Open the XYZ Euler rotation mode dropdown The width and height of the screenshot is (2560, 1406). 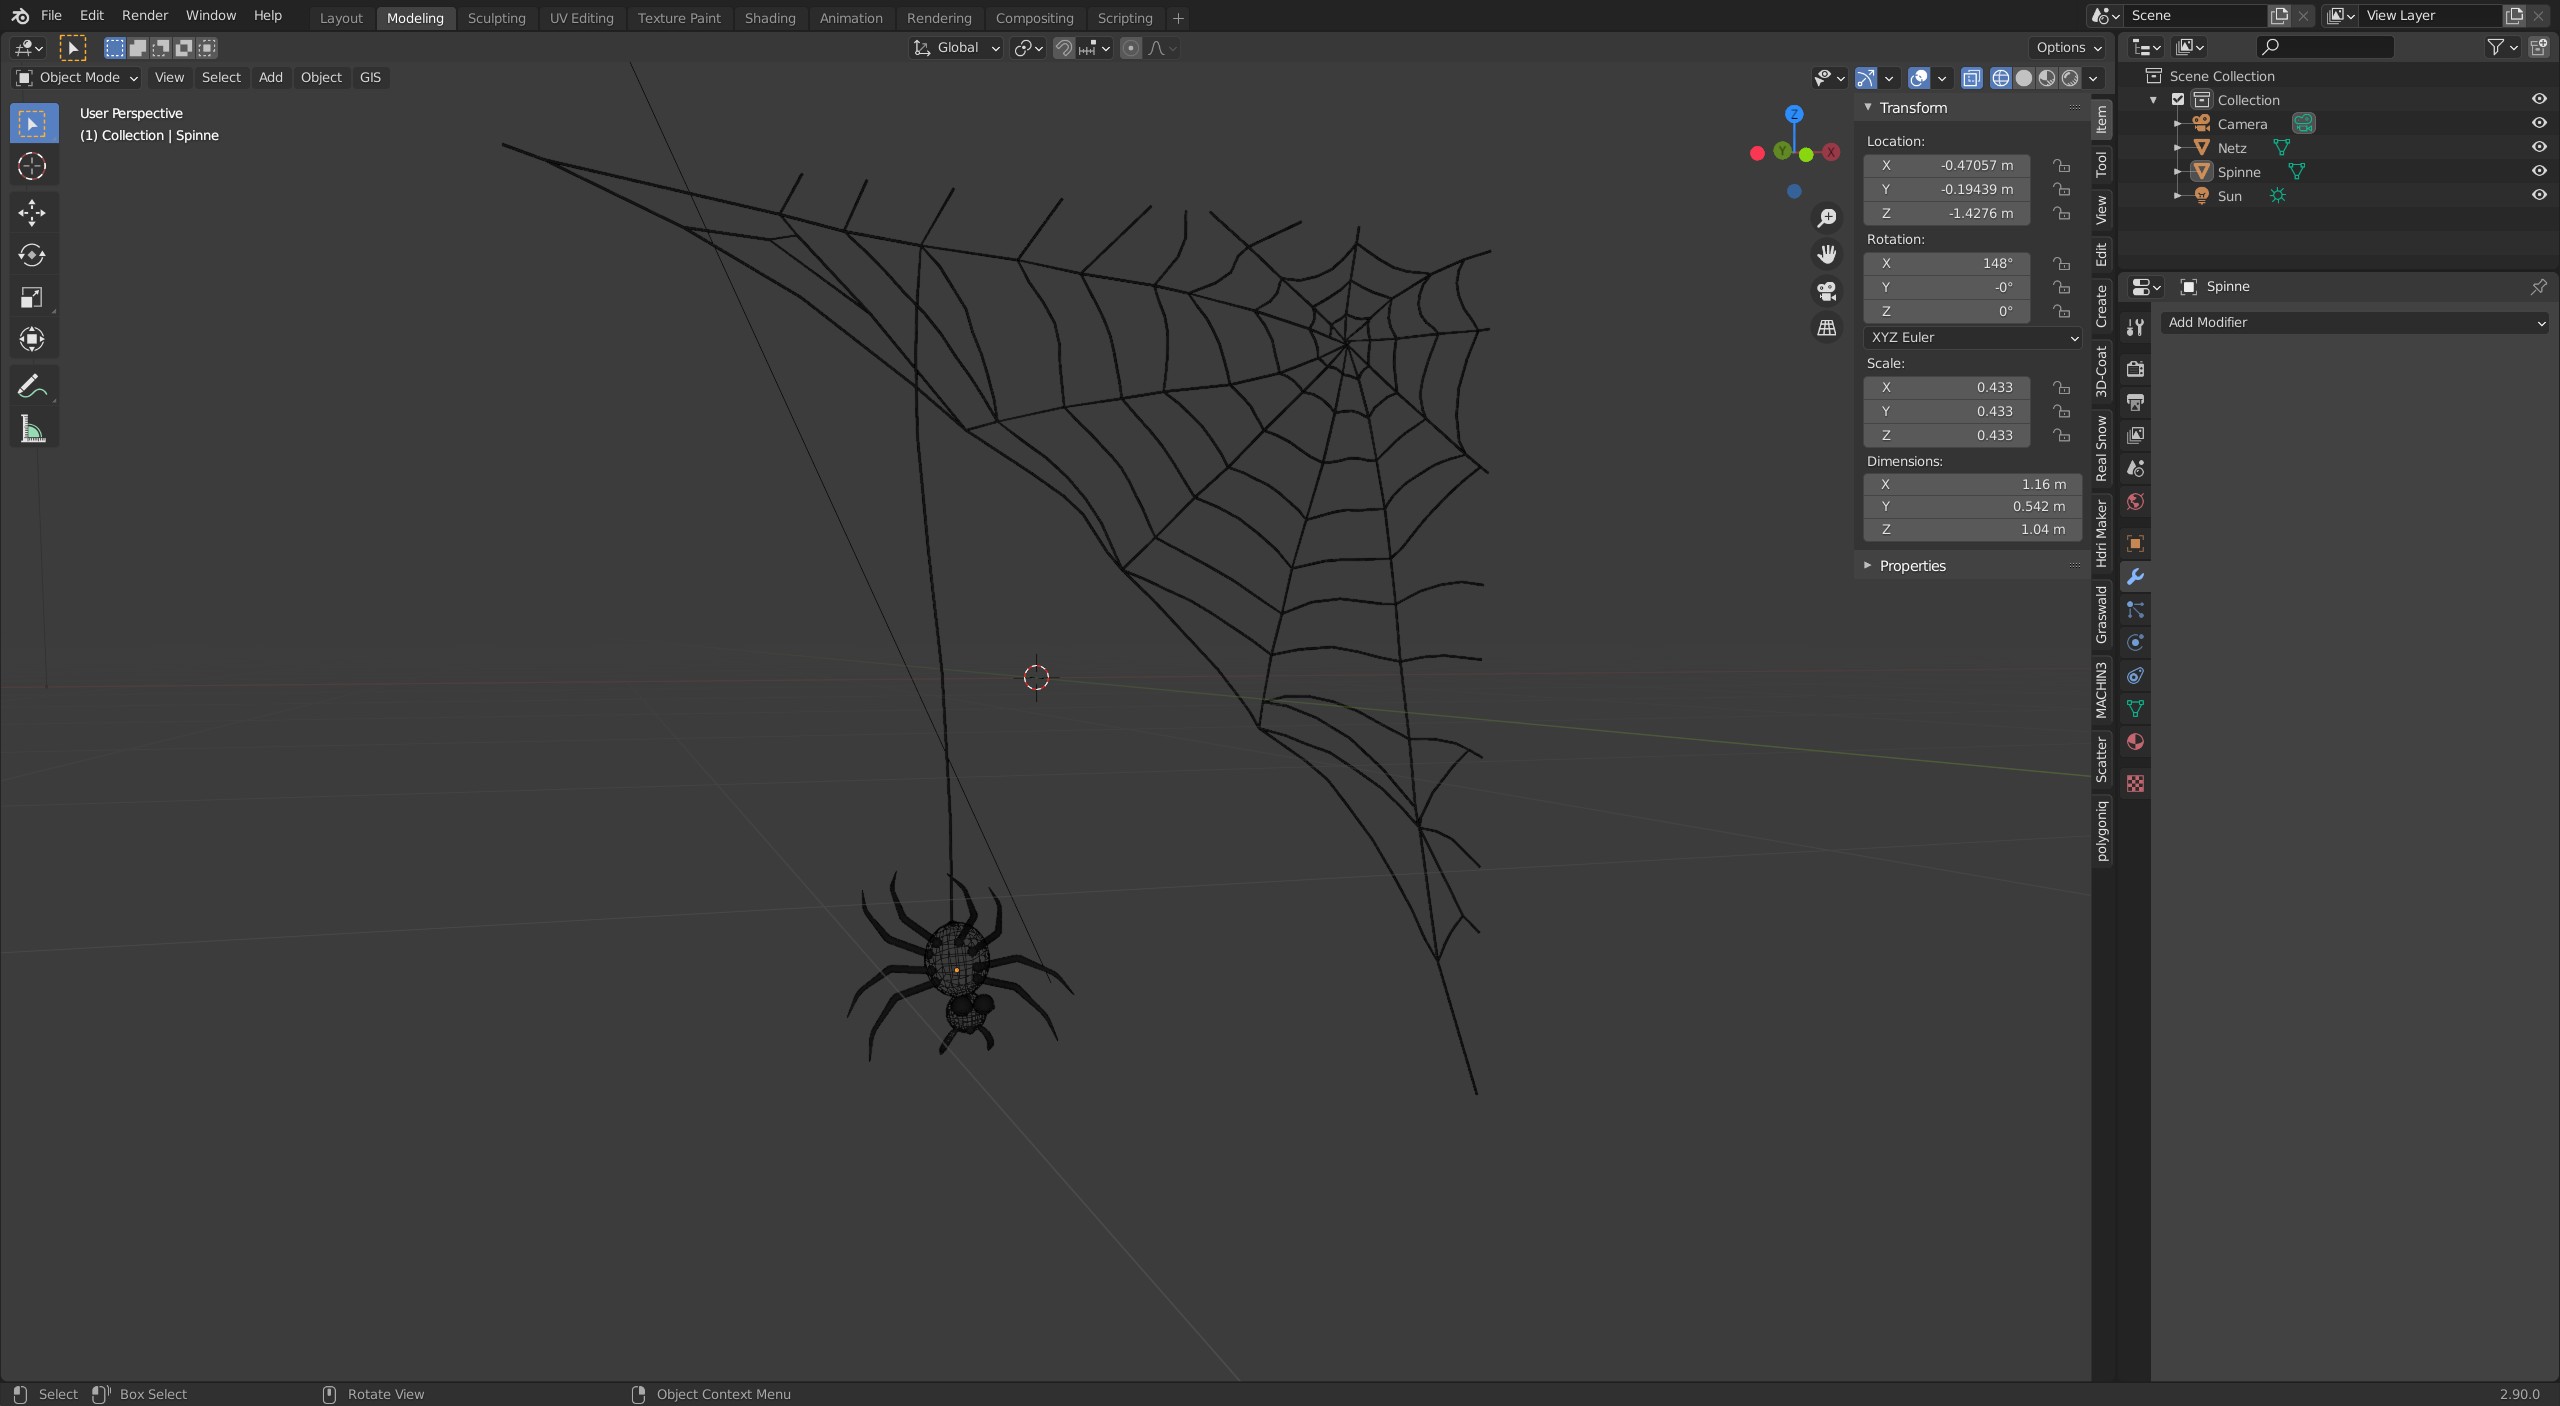point(1972,338)
